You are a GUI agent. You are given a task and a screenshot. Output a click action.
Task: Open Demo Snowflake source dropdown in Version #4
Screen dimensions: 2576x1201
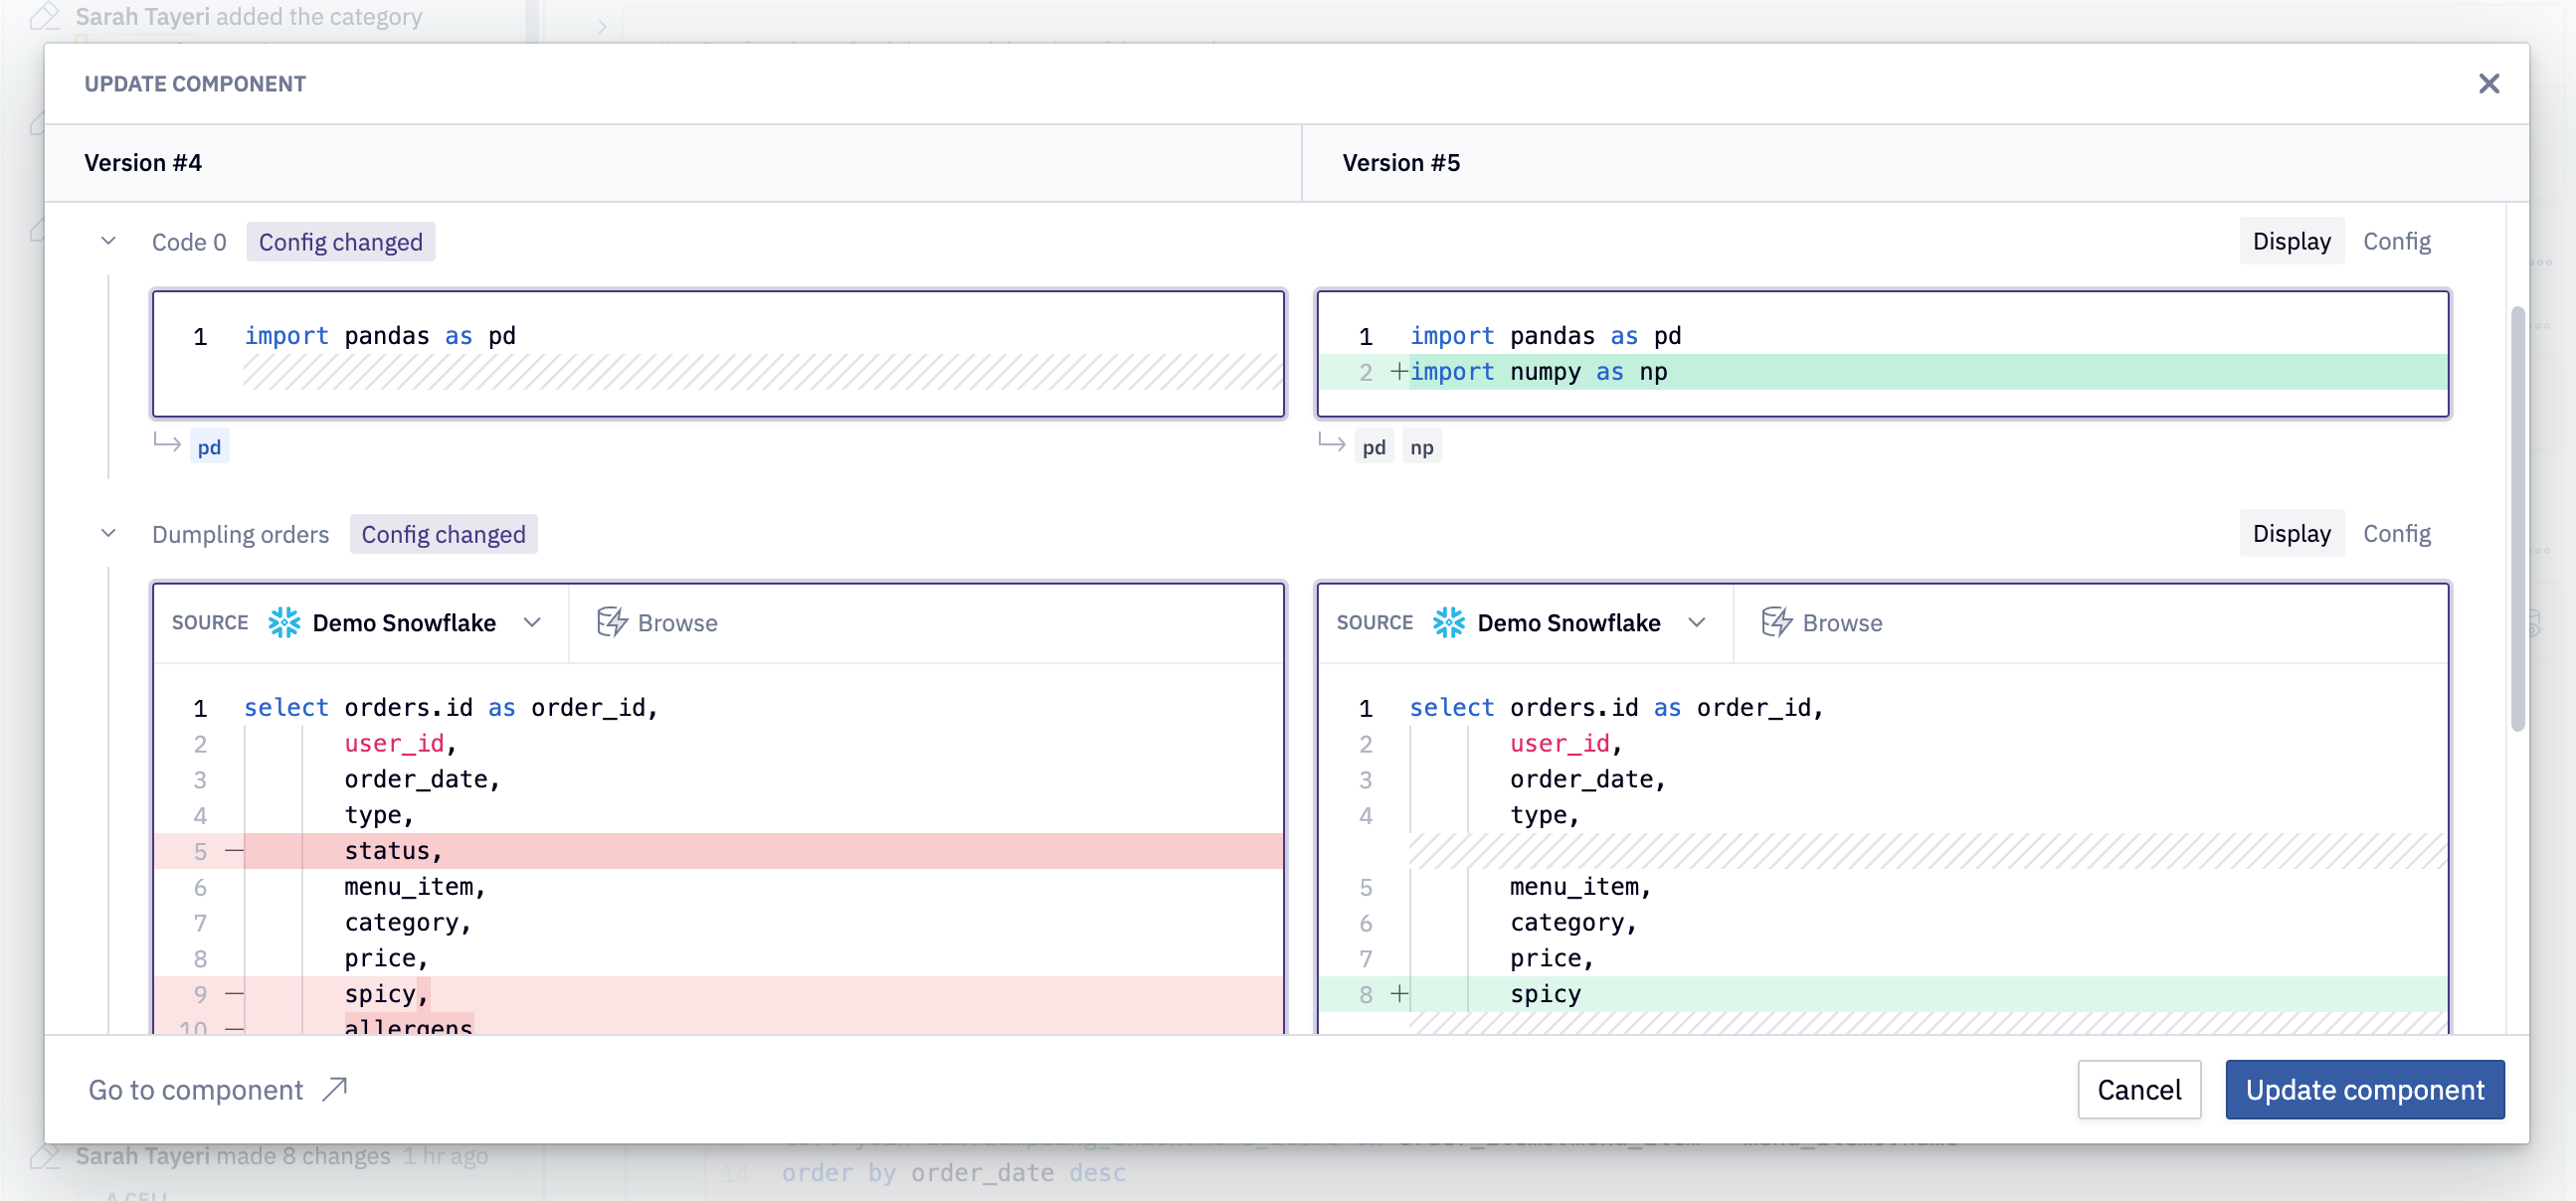pos(532,623)
